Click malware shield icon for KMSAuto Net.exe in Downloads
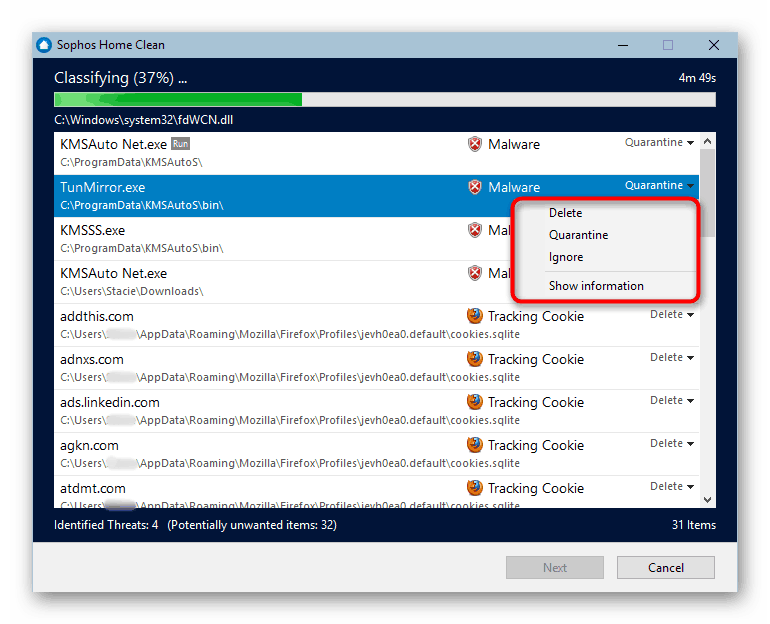Screen dimensions: 770x624 (x=474, y=273)
